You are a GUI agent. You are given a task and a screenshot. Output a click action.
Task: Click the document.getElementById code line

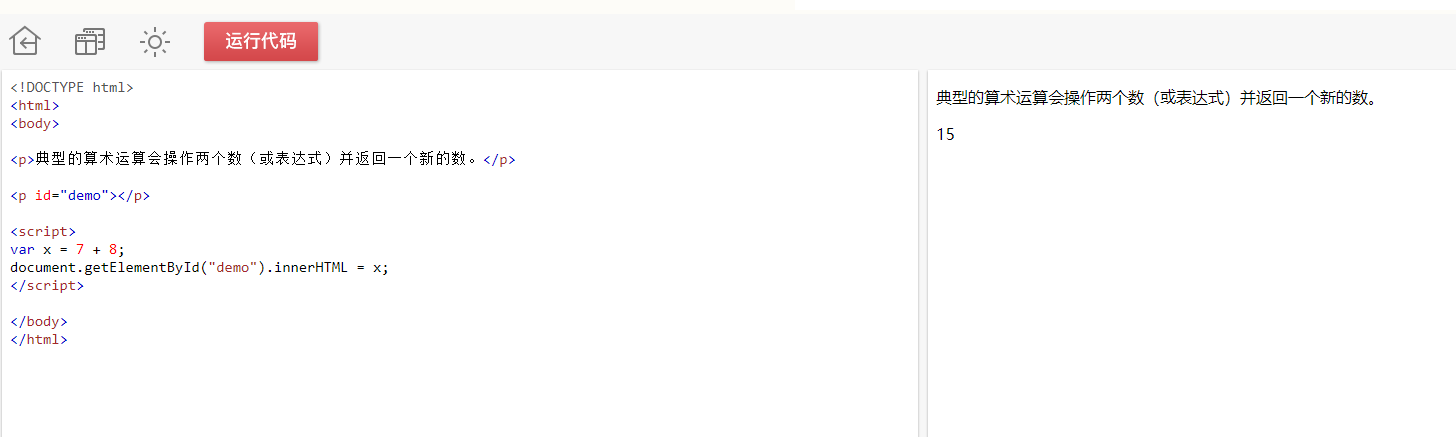pos(199,267)
